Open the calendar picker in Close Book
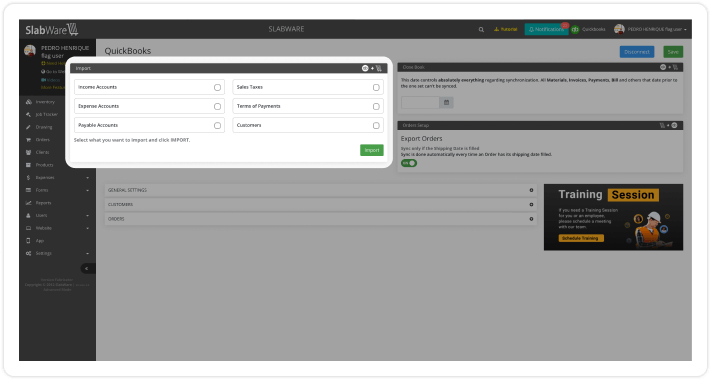Viewport: 711px width, 380px height. coord(446,102)
